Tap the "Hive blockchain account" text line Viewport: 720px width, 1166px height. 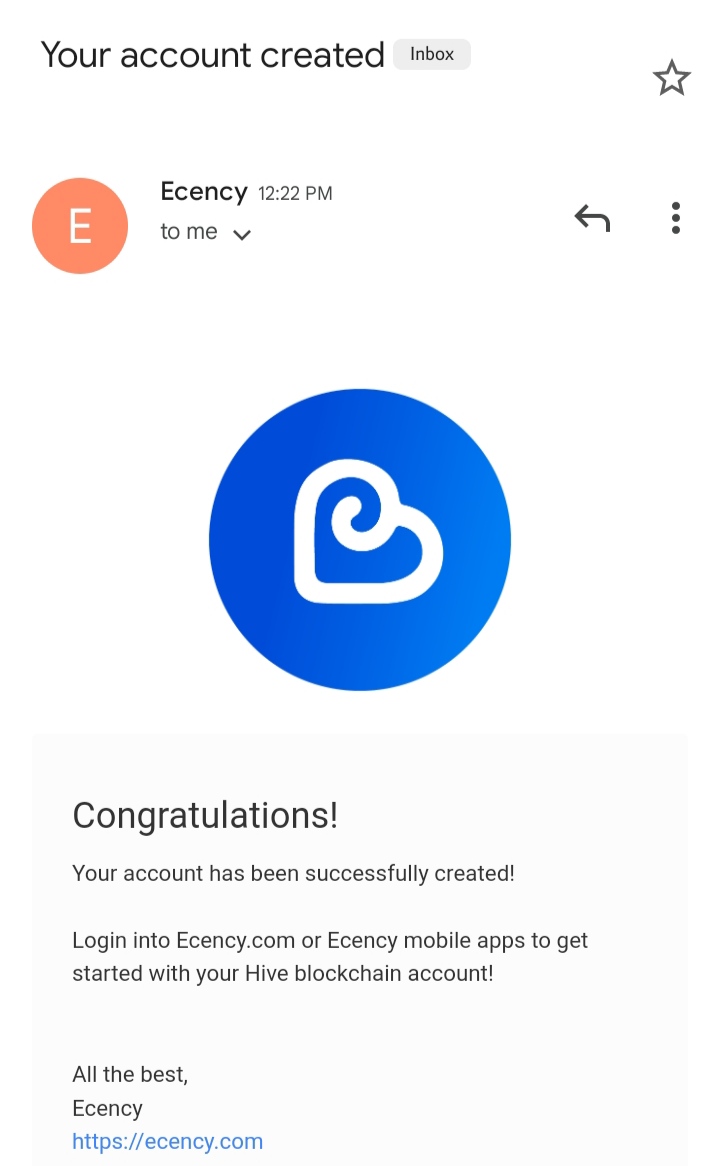283,973
